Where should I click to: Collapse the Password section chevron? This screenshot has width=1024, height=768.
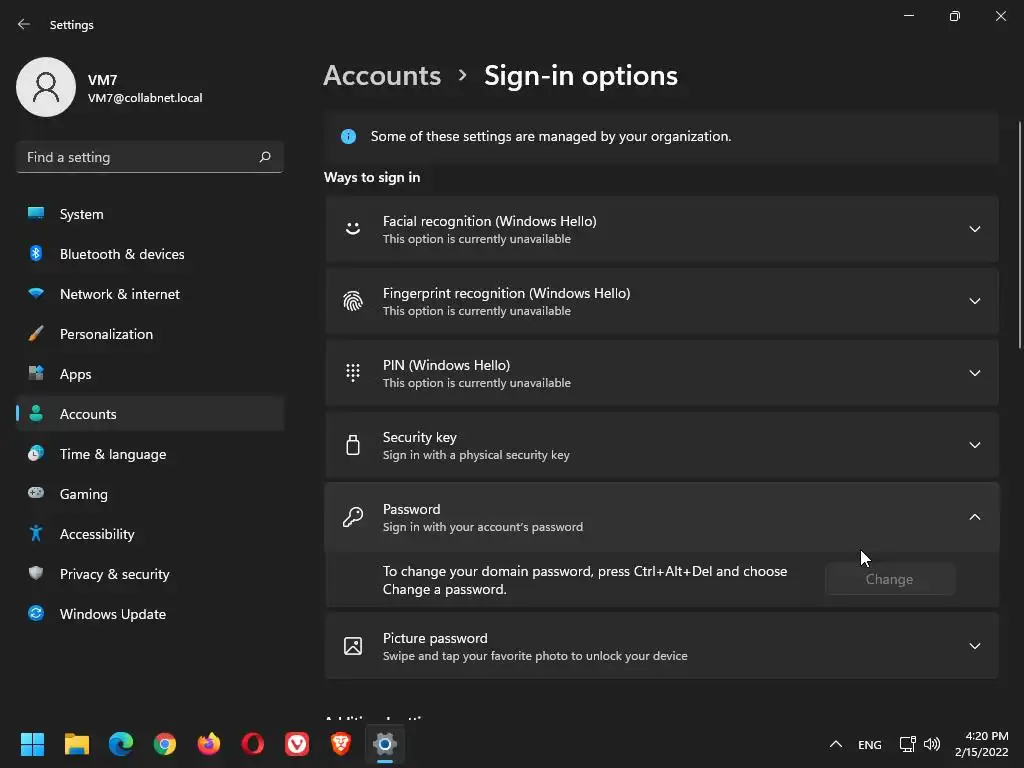coord(974,517)
